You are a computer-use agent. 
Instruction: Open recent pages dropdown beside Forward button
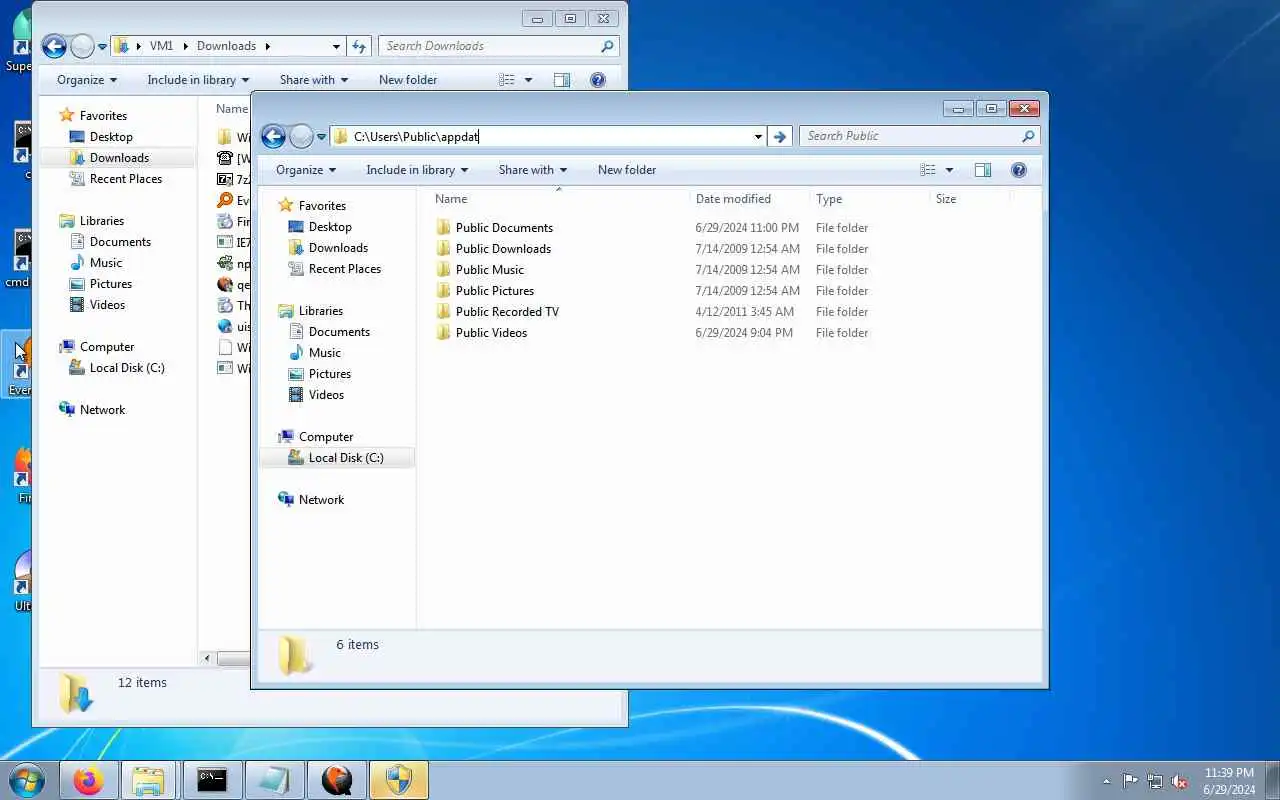(321, 137)
